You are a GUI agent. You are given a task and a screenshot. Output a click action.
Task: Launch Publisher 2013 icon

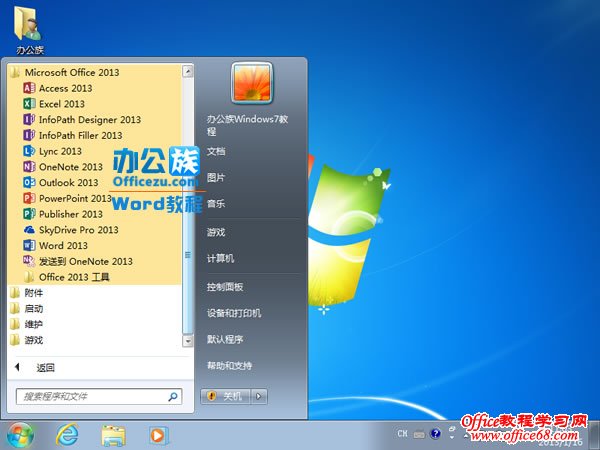(x=29, y=214)
